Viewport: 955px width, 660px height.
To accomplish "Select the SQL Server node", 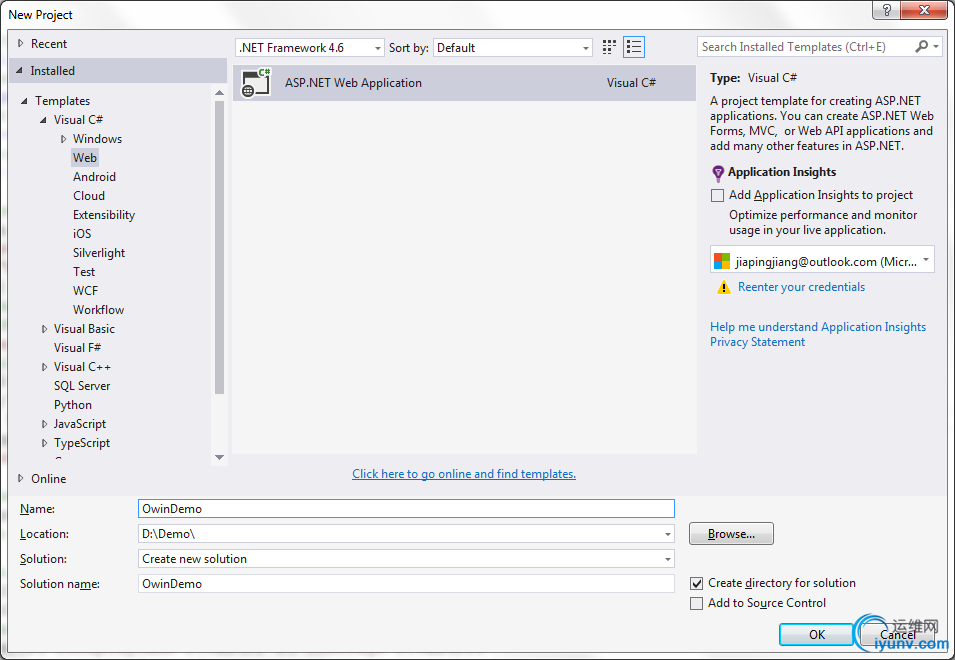I will coord(82,386).
